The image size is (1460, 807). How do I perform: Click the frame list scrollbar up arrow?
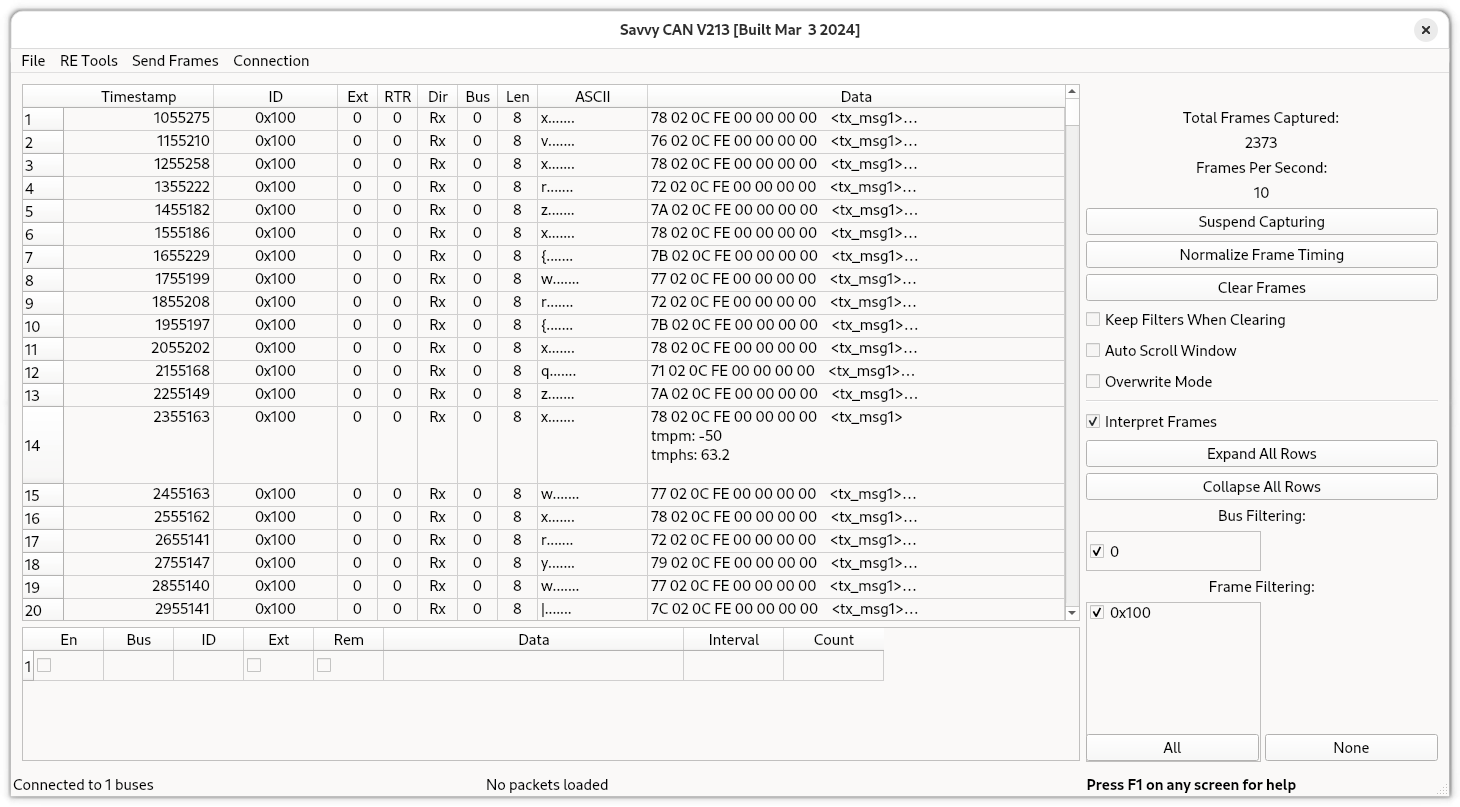click(1072, 92)
